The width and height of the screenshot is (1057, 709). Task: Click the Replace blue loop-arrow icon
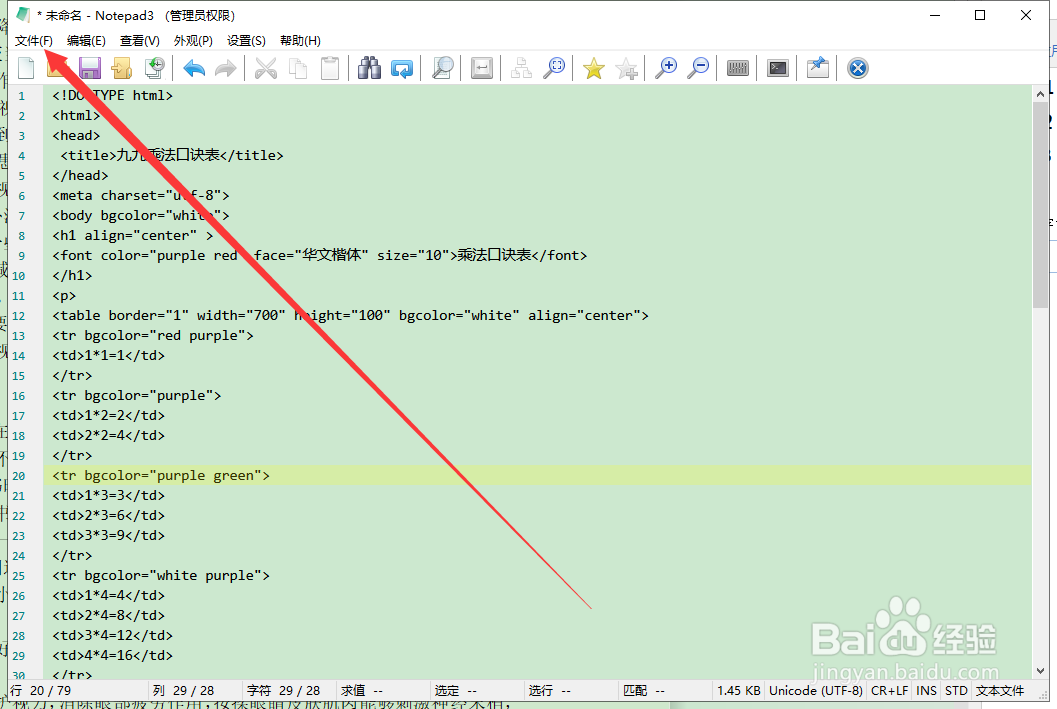pos(402,68)
